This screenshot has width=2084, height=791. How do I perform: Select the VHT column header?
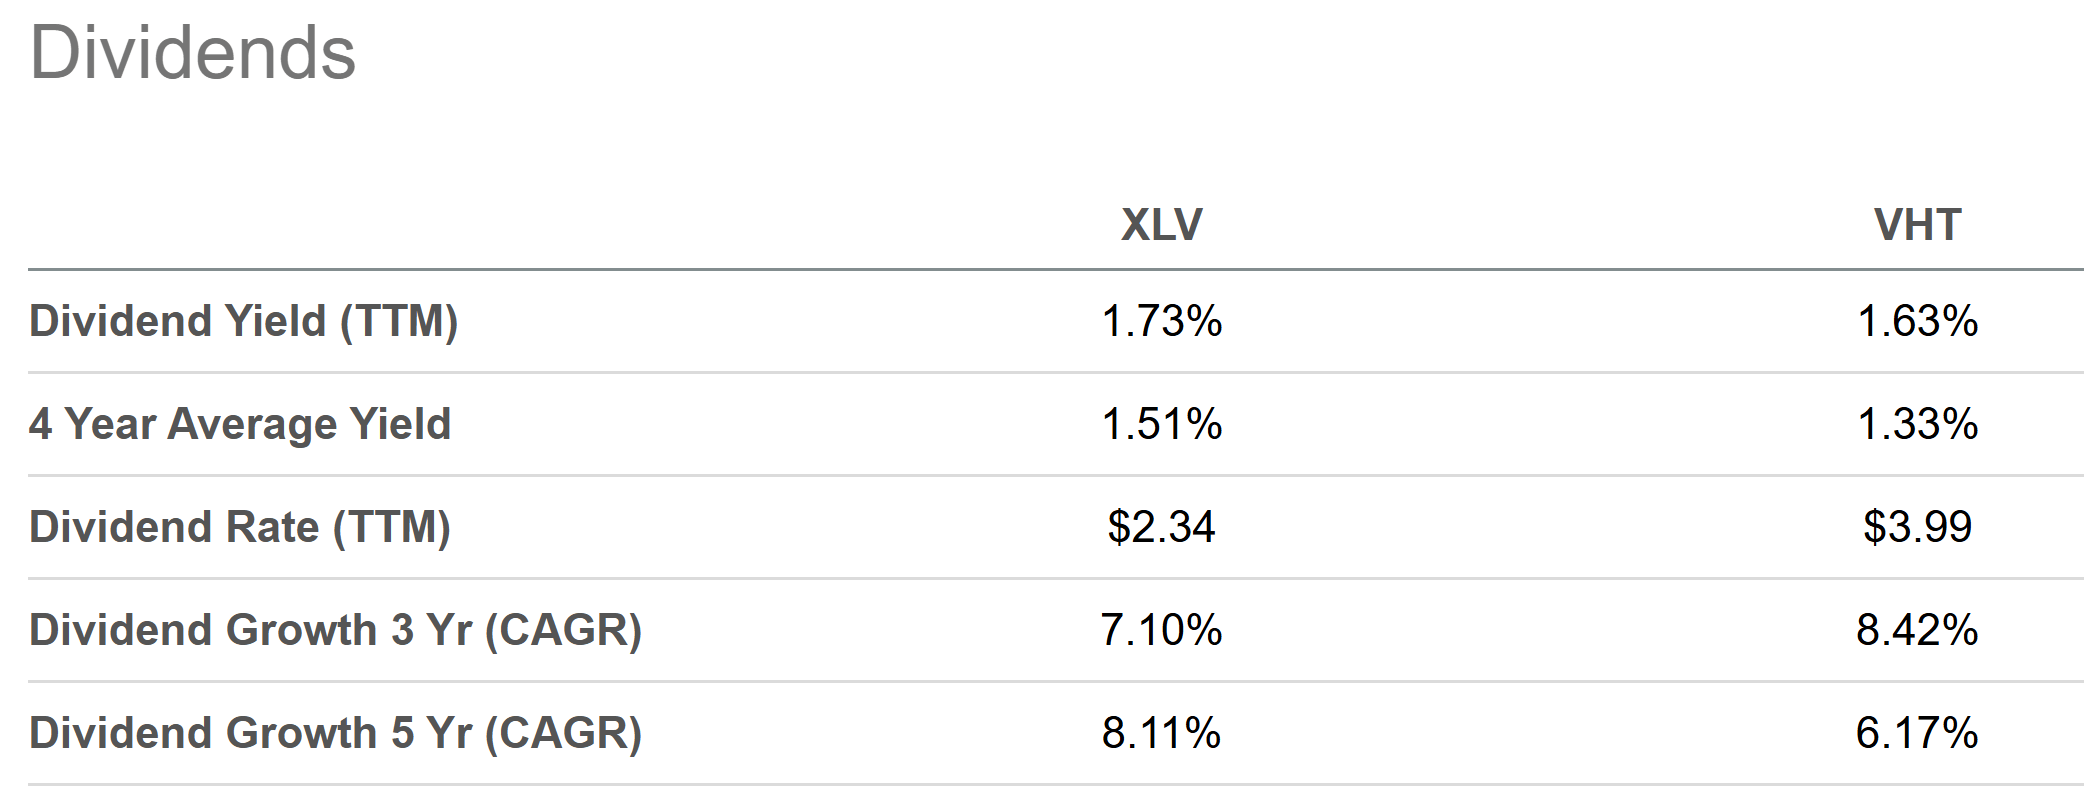coord(1917,225)
